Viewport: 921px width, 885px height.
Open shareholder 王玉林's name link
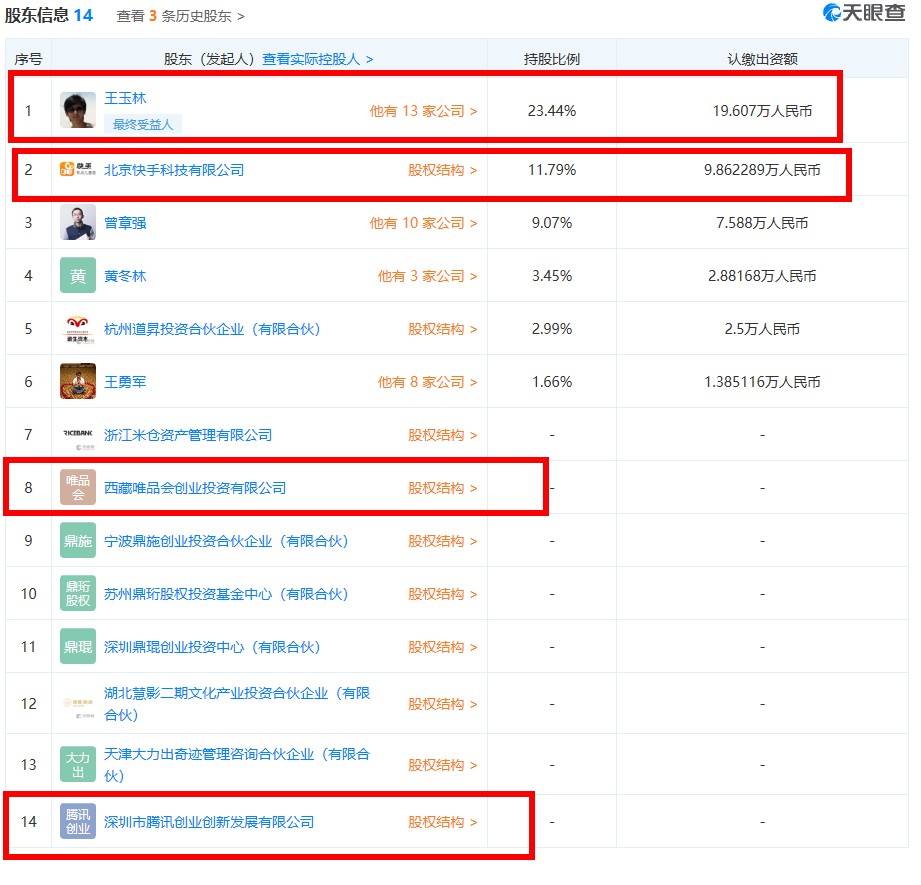tap(125, 98)
